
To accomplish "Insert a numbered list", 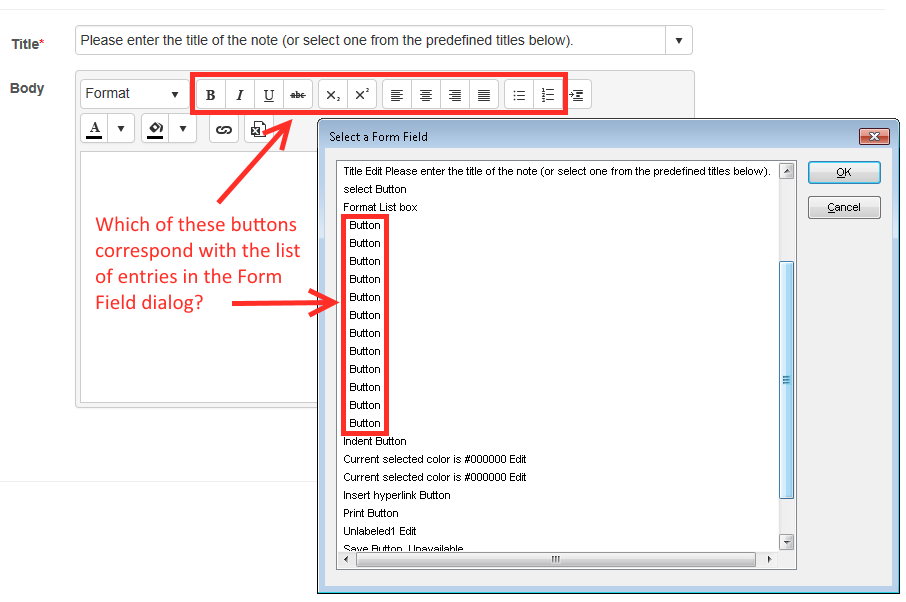I will click(x=547, y=95).
